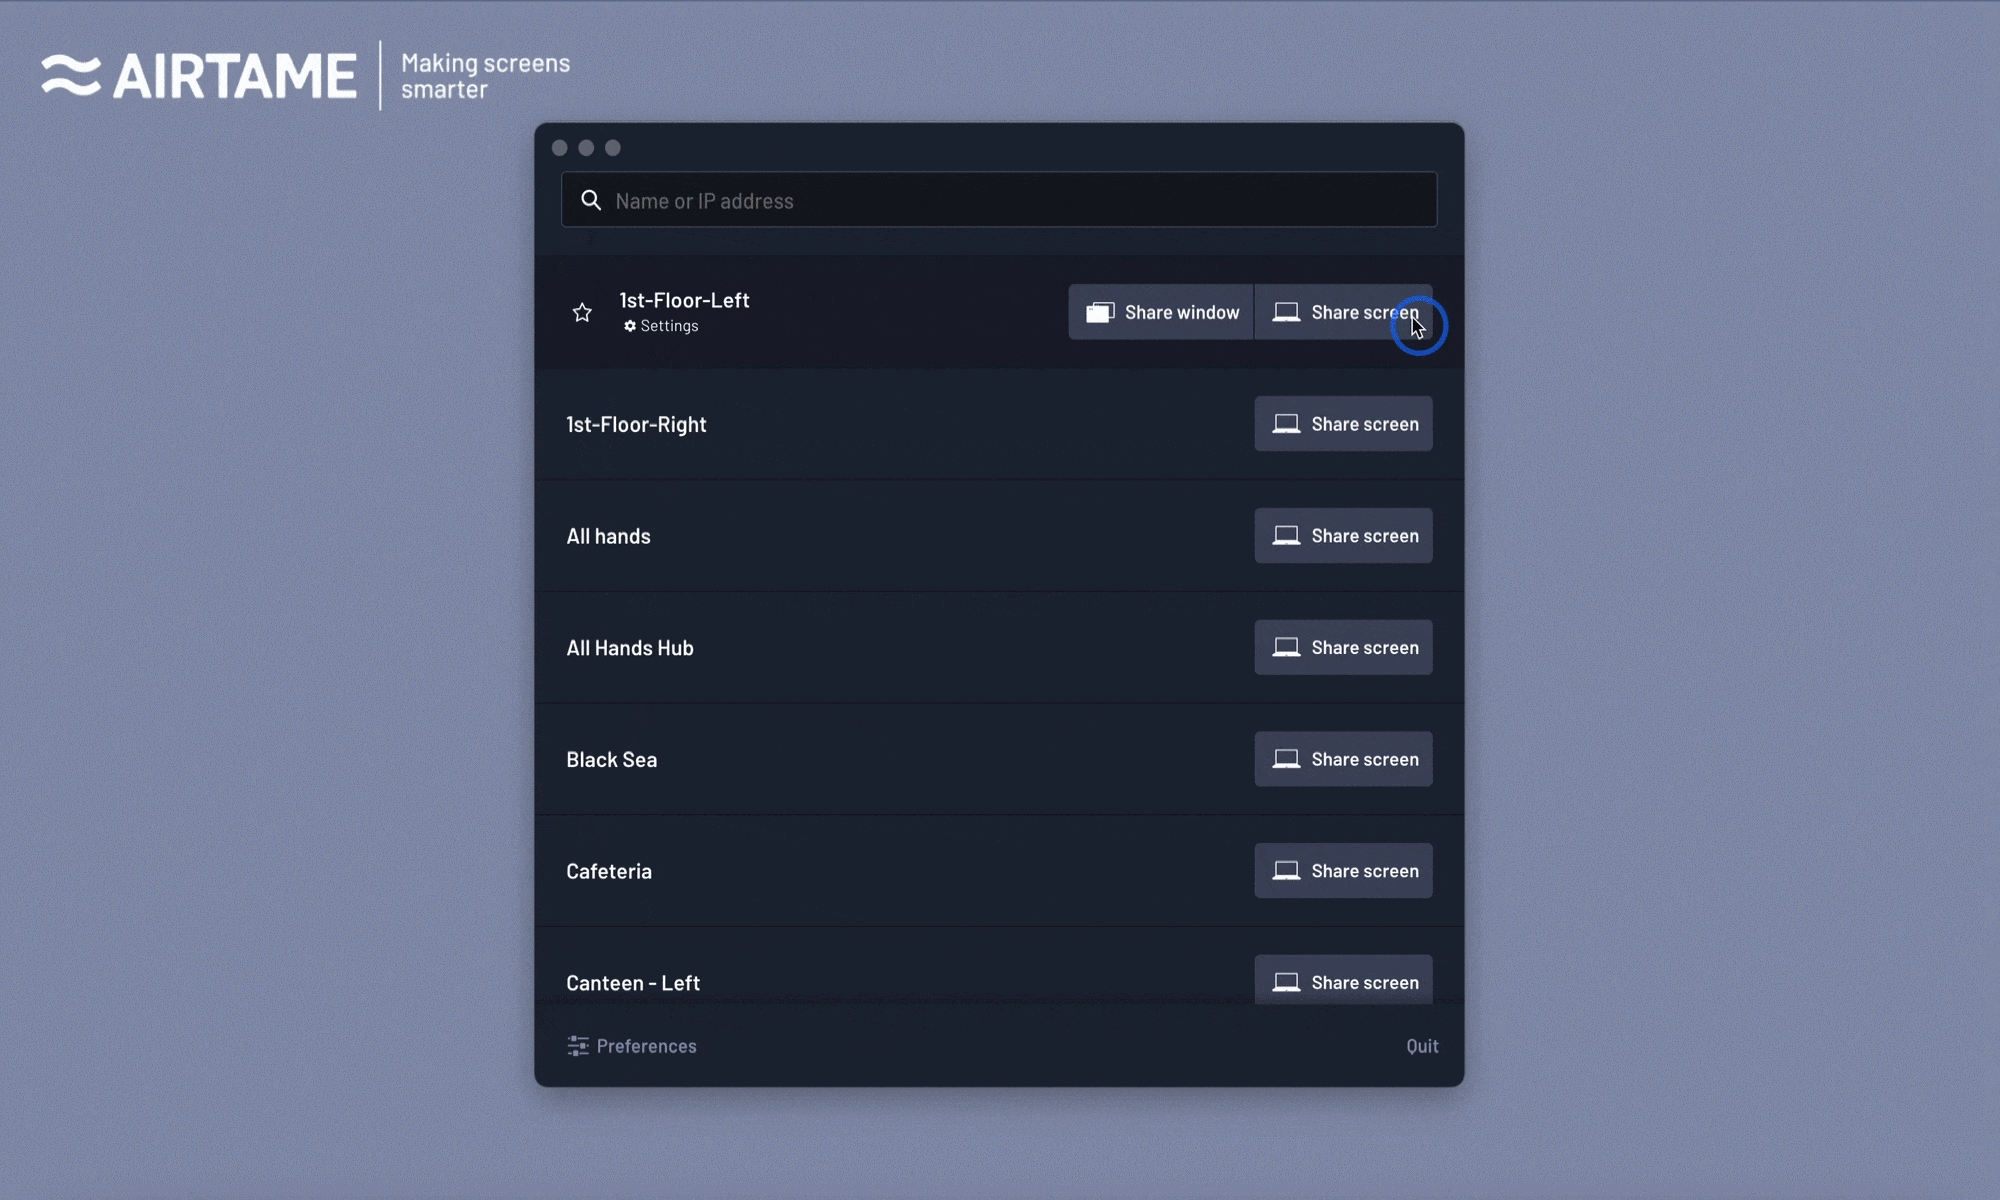Image resolution: width=2000 pixels, height=1200 pixels.
Task: Expand the 1st-Floor-Left device settings
Action: 659,324
